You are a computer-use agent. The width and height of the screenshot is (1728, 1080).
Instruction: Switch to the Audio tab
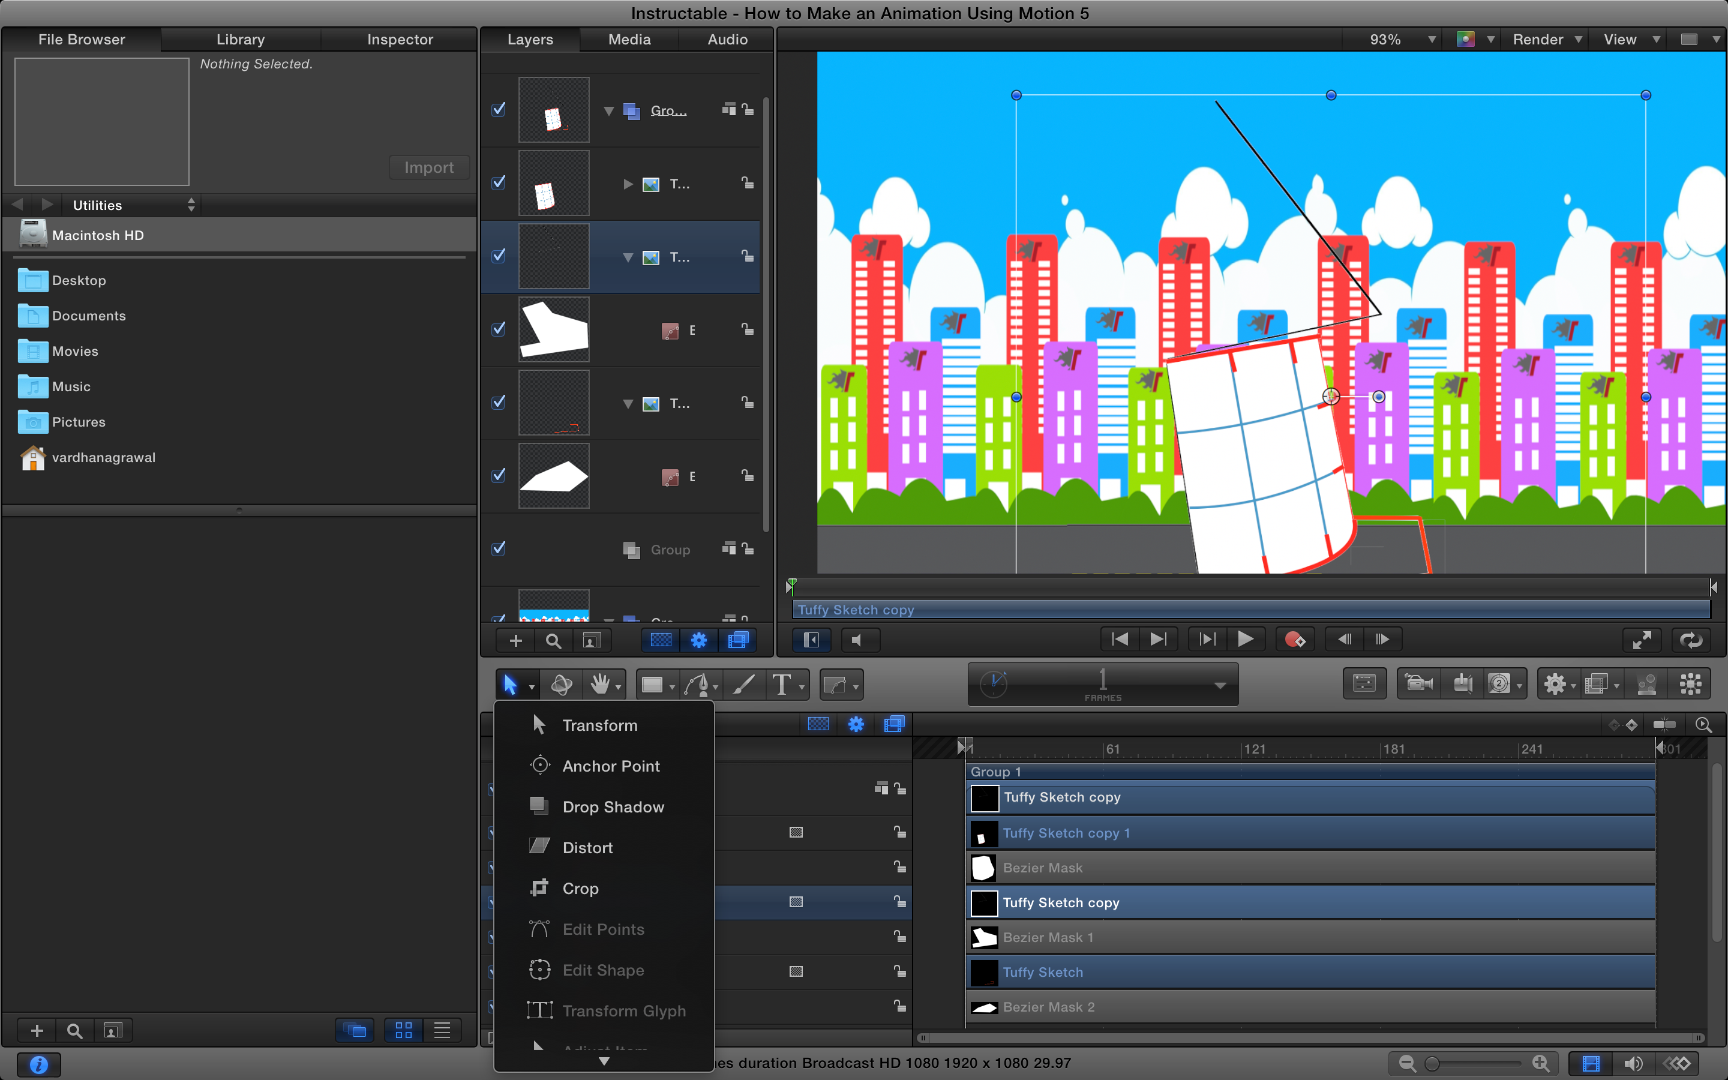(x=728, y=39)
